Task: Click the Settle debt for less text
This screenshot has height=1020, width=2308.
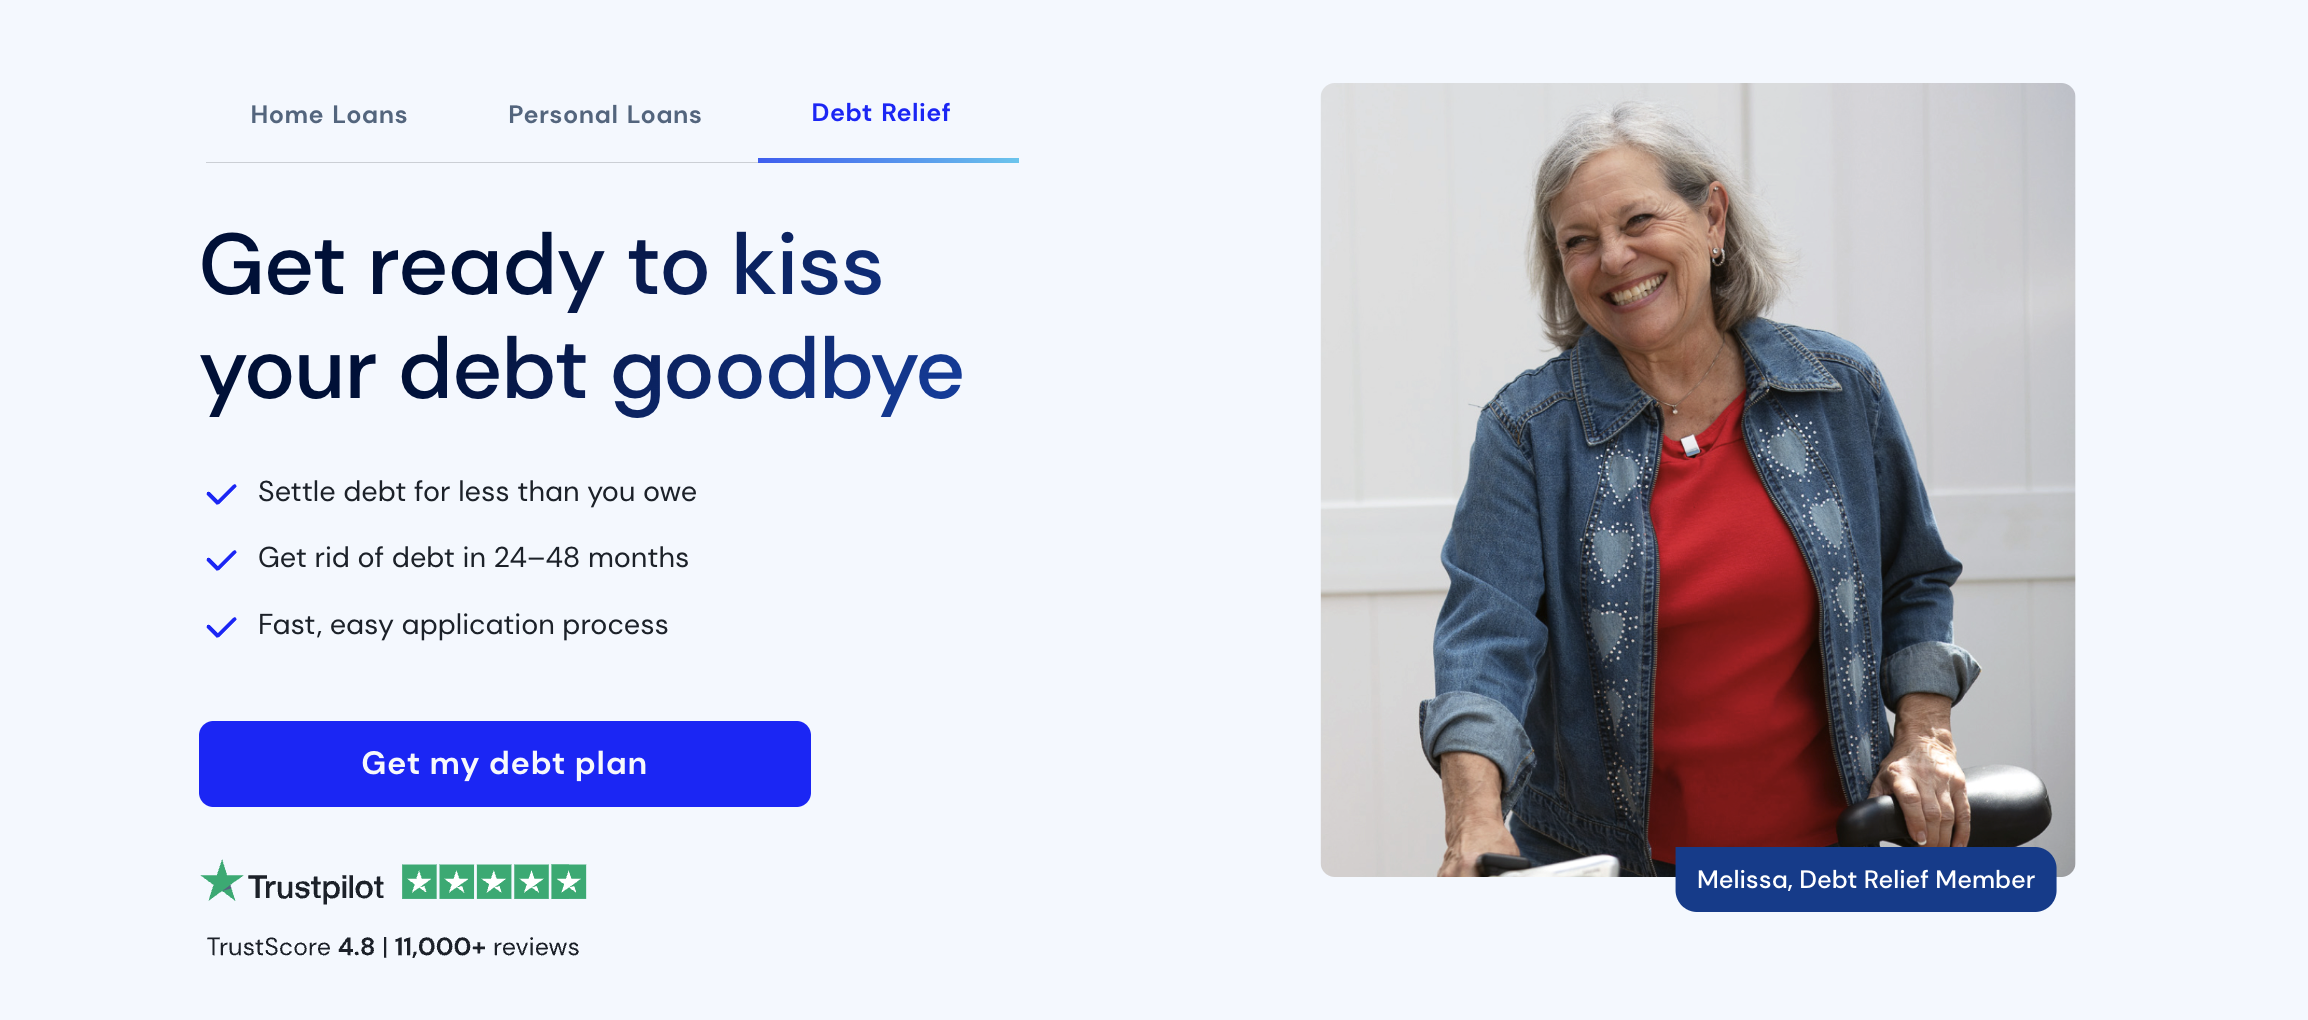Action: click(477, 492)
